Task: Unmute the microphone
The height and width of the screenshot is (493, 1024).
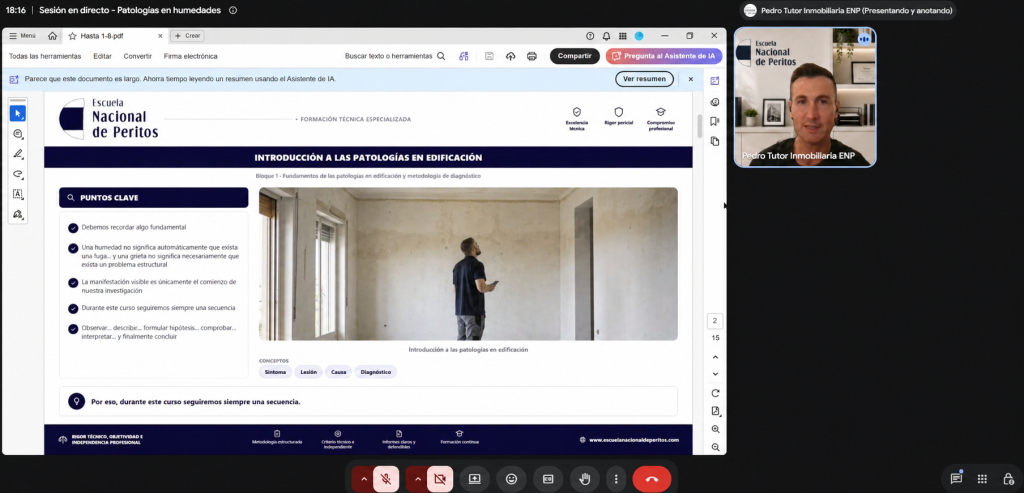Action: (x=386, y=479)
